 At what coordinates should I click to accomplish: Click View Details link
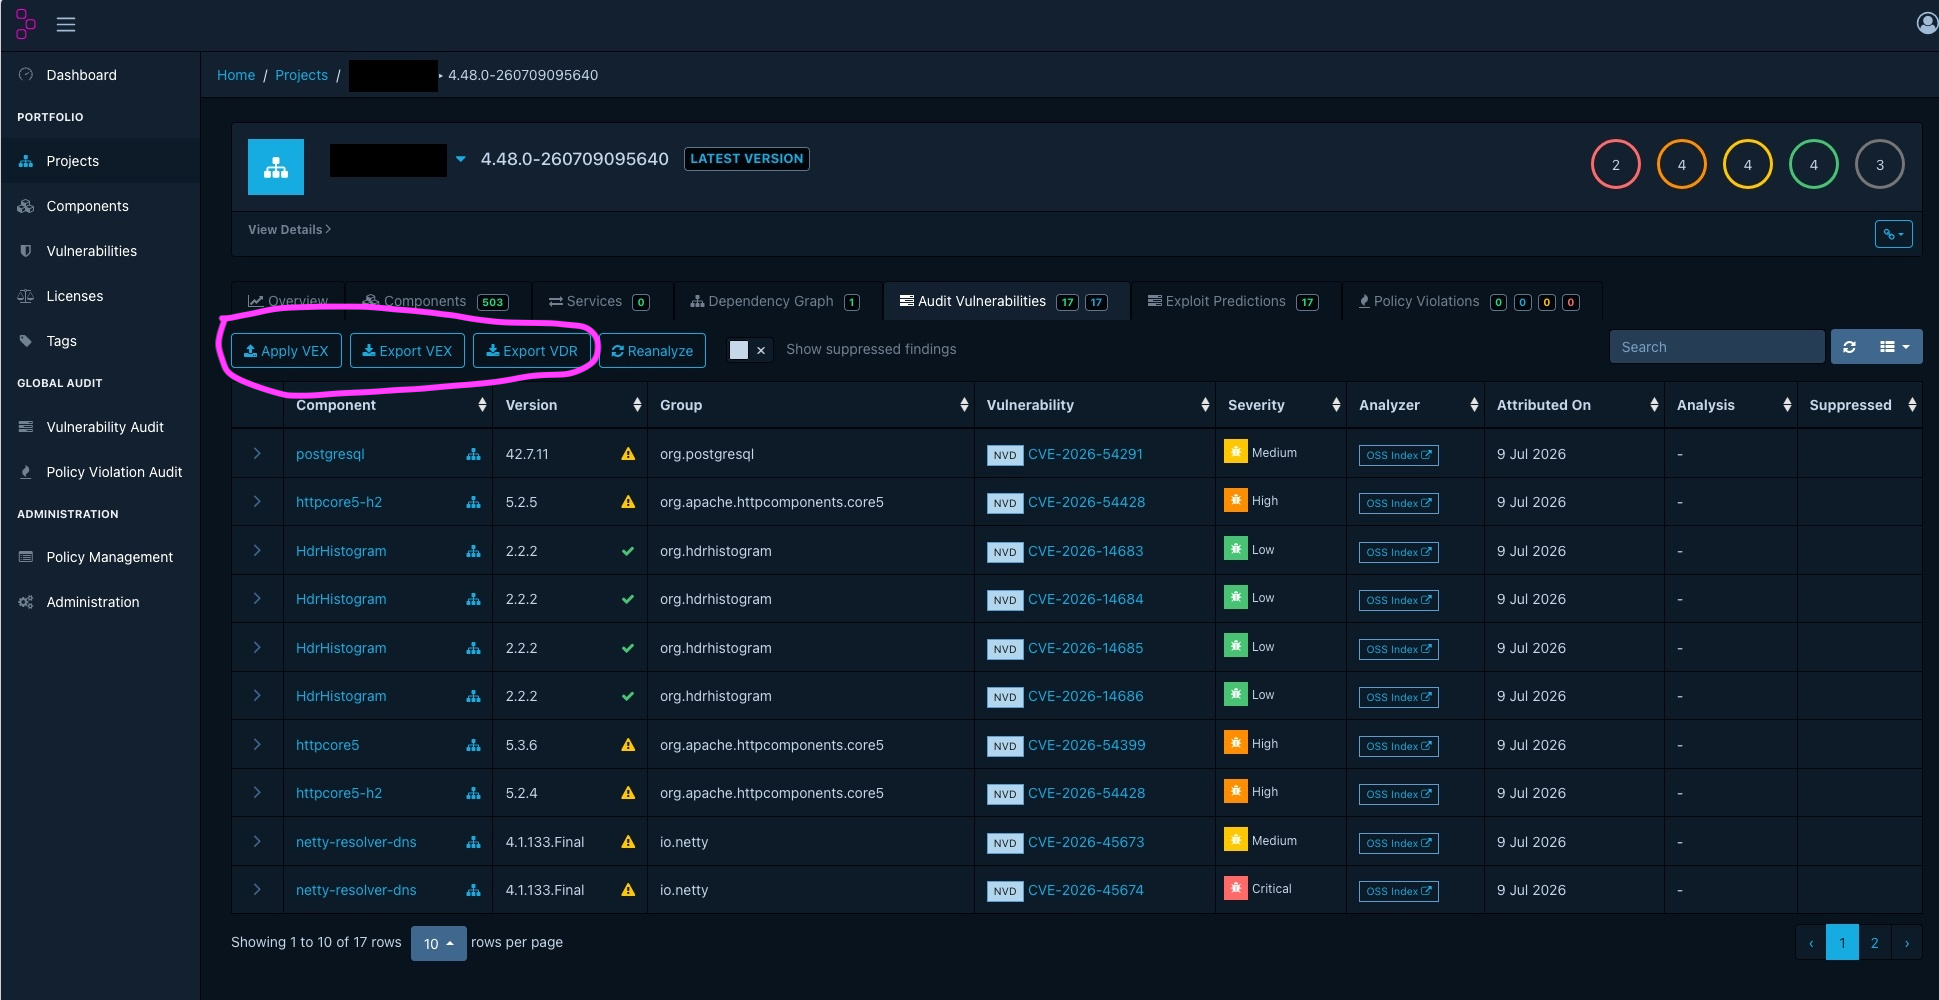(289, 230)
